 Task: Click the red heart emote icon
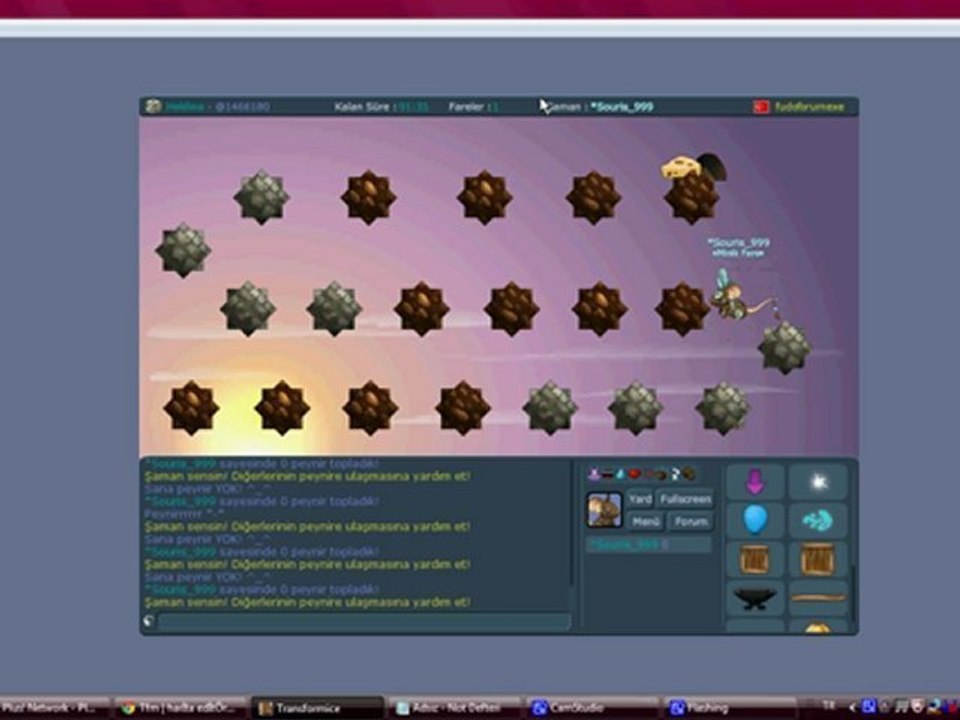pos(635,474)
